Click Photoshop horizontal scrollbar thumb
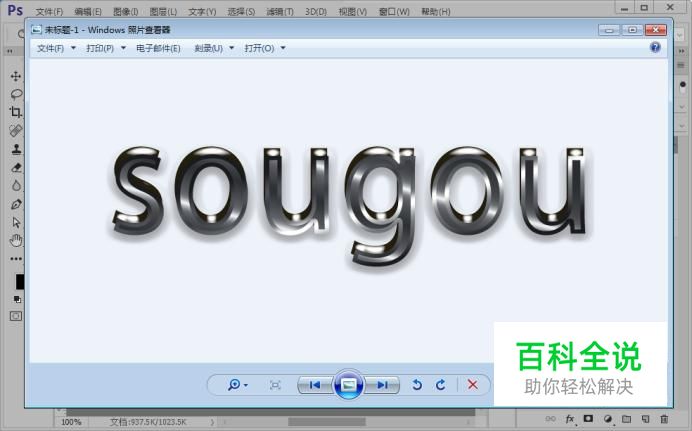692x431 pixels. click(x=327, y=422)
